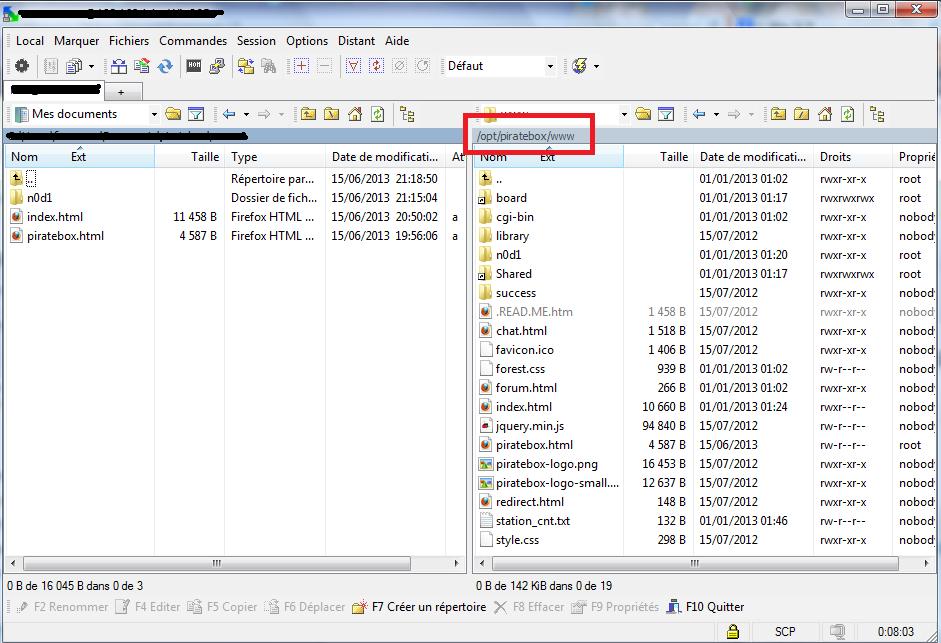
Task: Expand the remote panel back history arrow
Action: [x=718, y=115]
